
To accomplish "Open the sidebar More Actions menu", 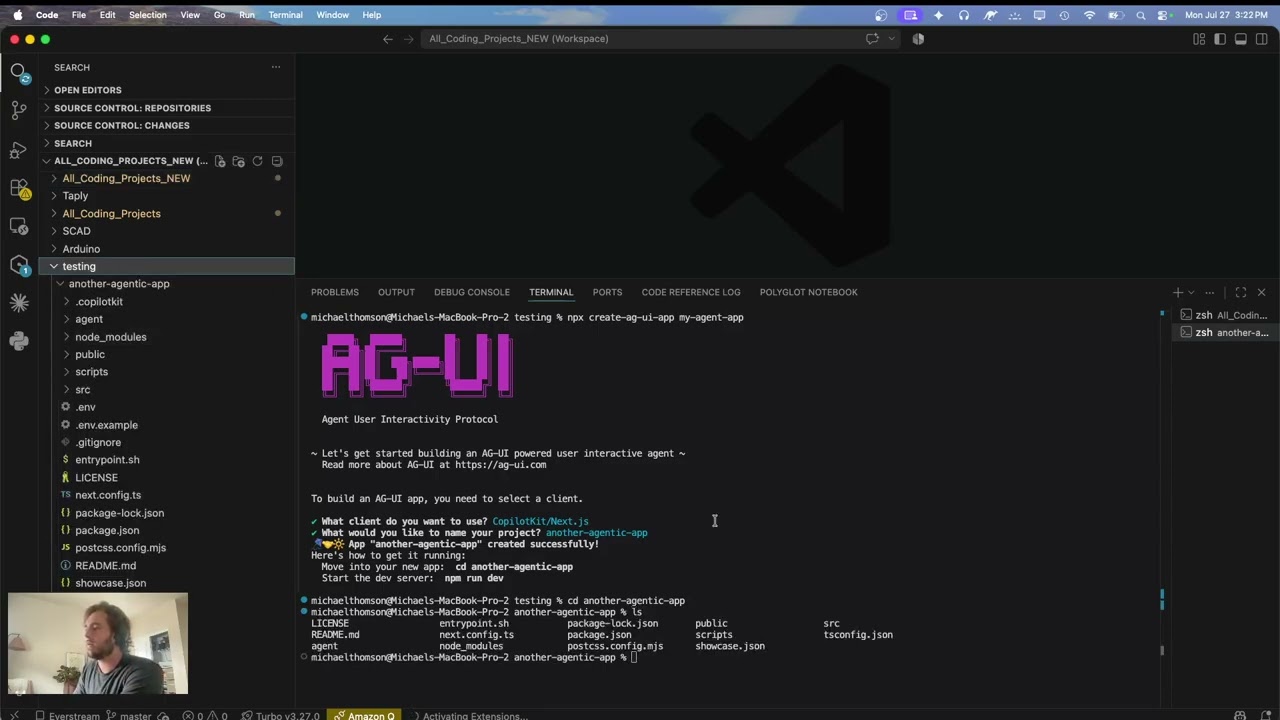I will (276, 67).
